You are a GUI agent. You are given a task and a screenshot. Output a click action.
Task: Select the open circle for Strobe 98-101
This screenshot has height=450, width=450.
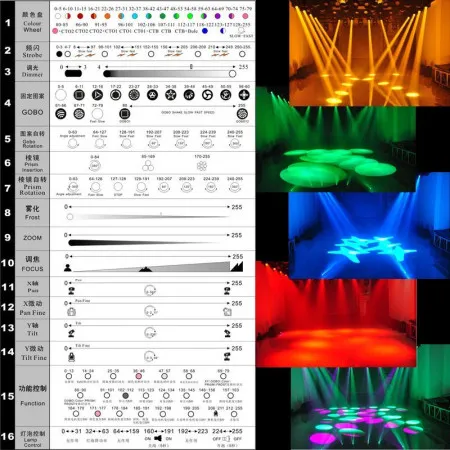click(x=105, y=54)
